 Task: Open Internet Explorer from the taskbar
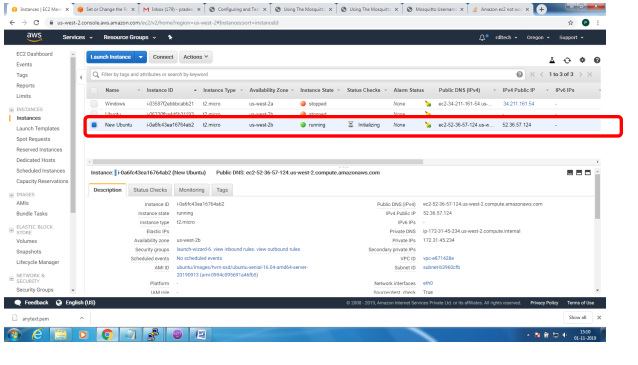coord(37,334)
